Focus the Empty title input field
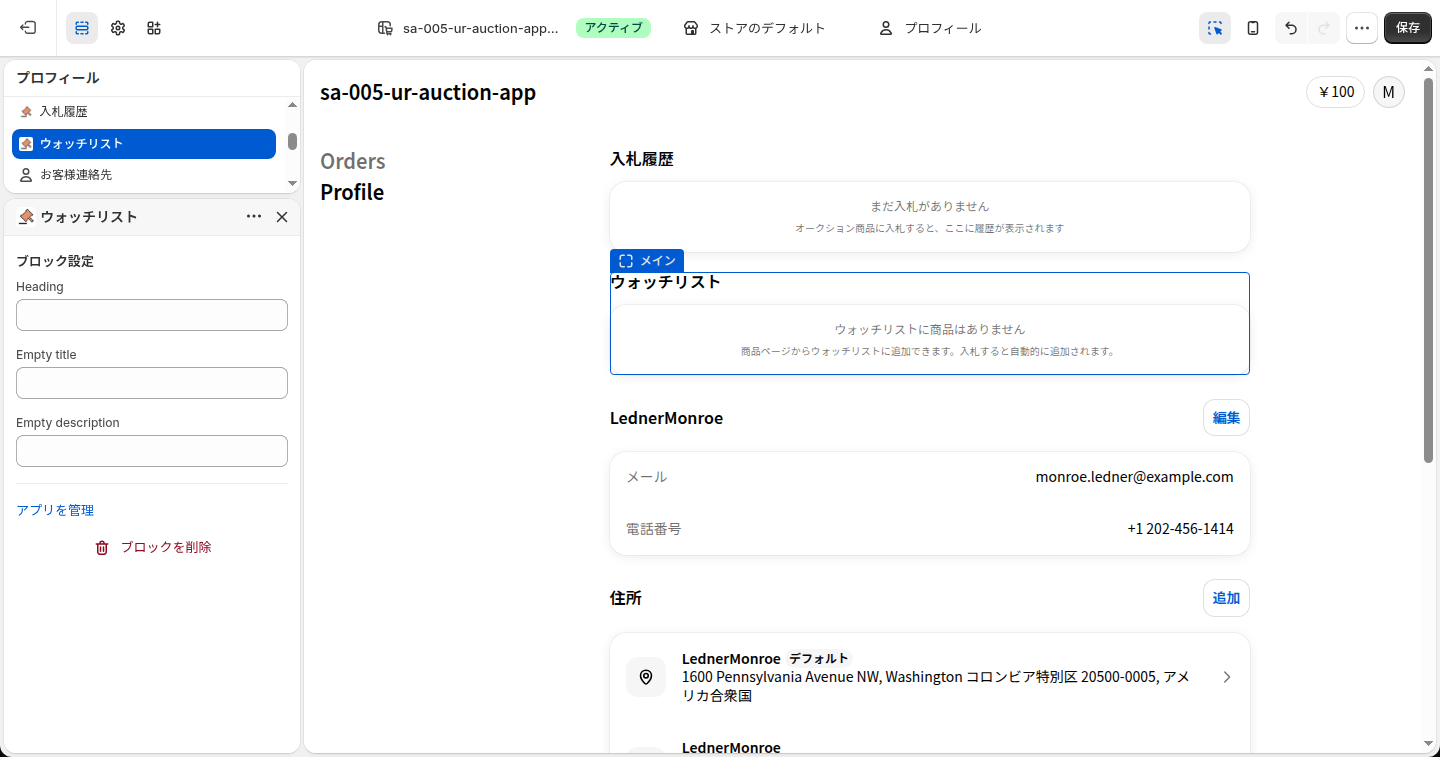This screenshot has width=1440, height=757. (152, 383)
